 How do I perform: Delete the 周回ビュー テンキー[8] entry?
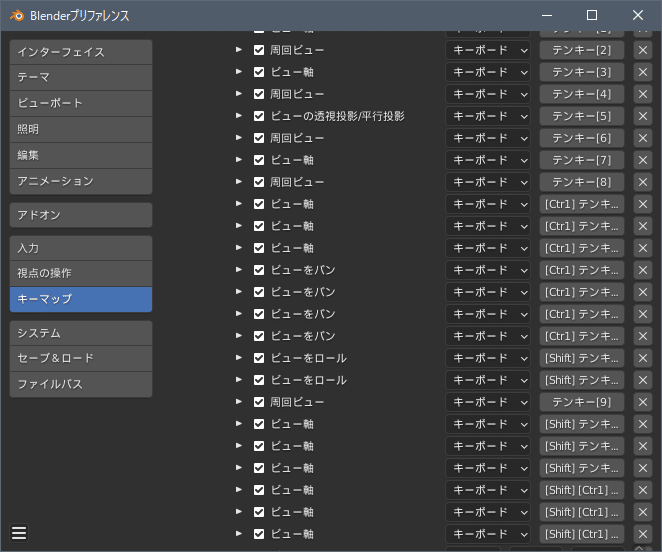click(x=643, y=182)
